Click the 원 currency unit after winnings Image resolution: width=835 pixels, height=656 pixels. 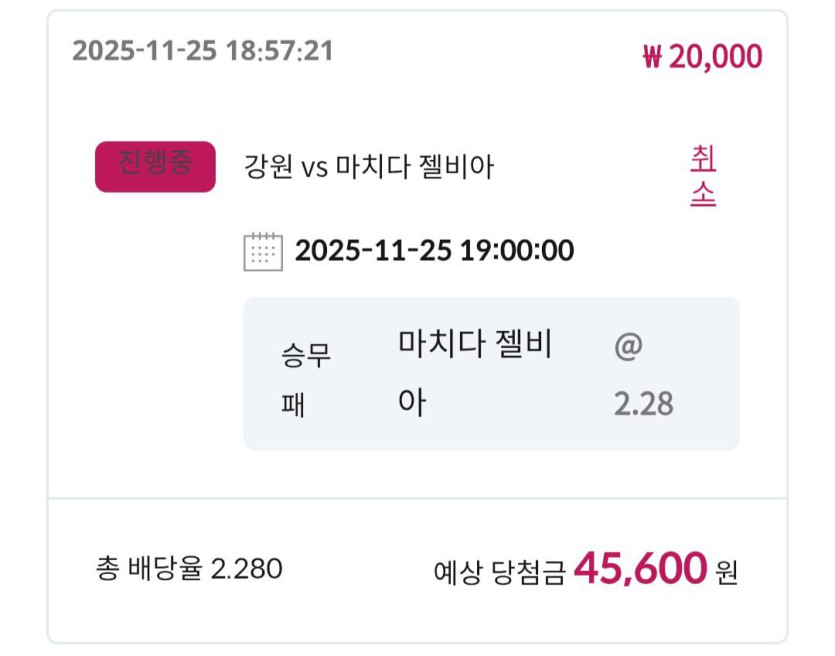tap(727, 573)
